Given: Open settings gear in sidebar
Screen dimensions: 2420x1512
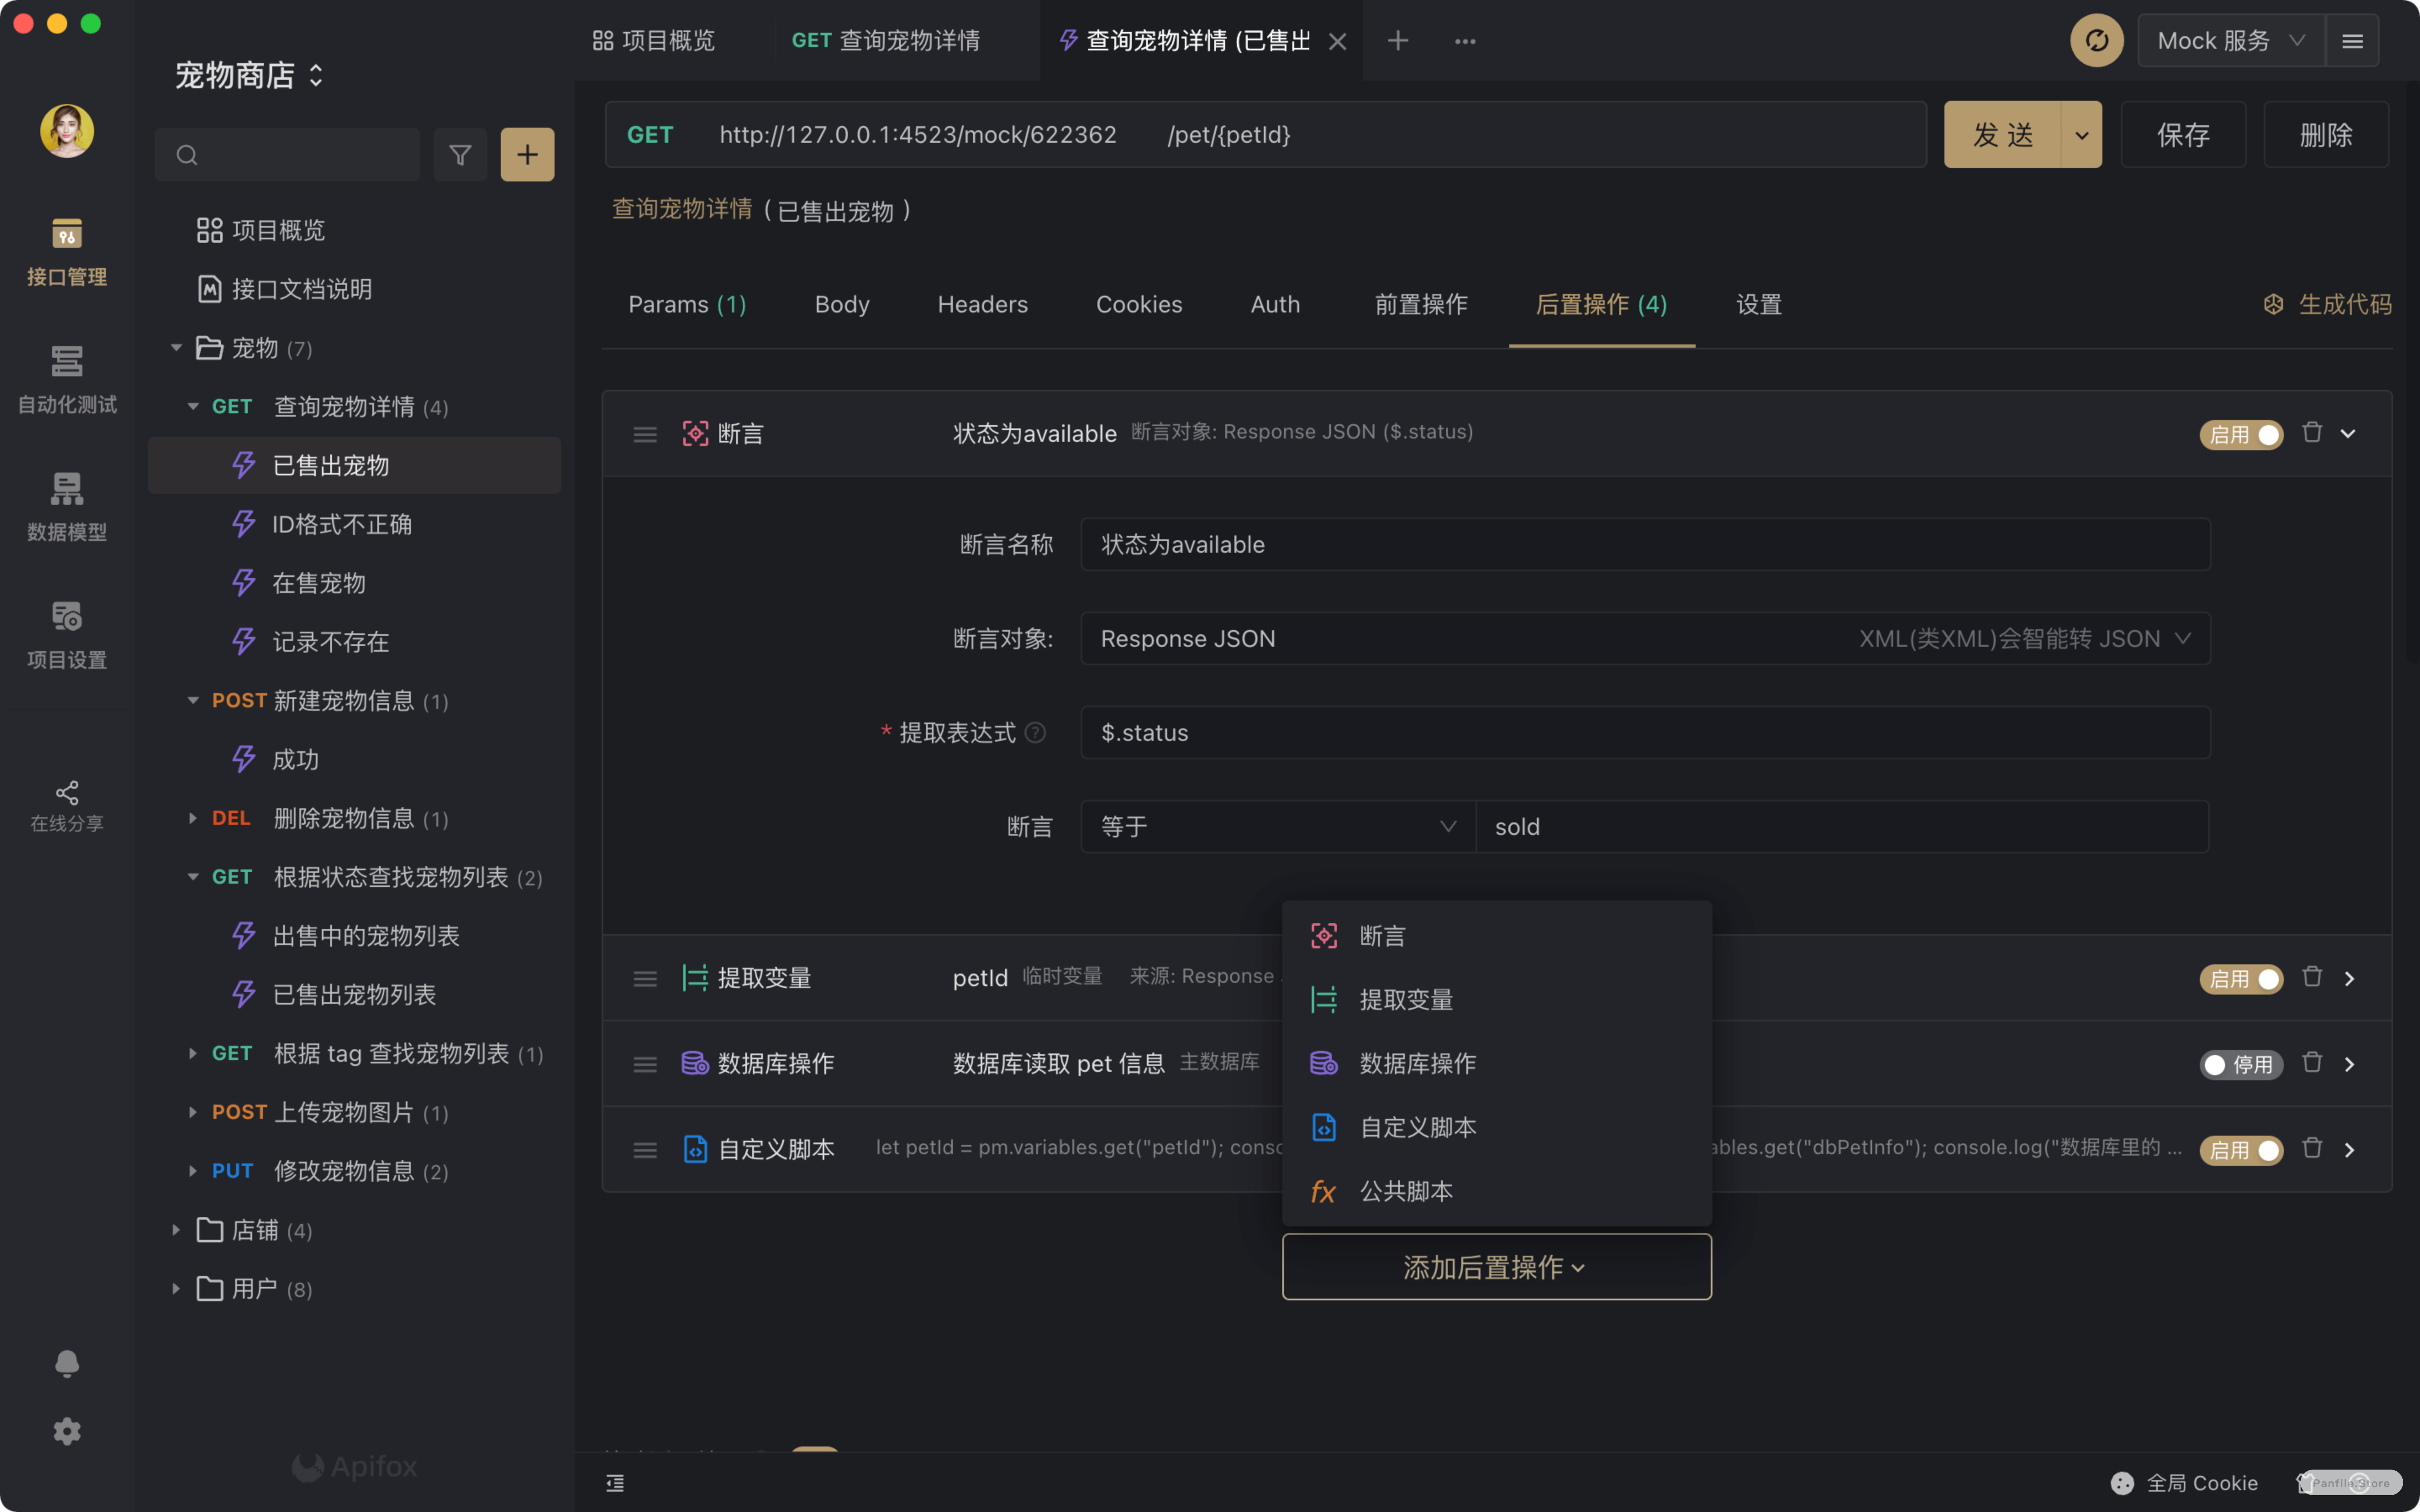Looking at the screenshot, I should pyautogui.click(x=67, y=1431).
